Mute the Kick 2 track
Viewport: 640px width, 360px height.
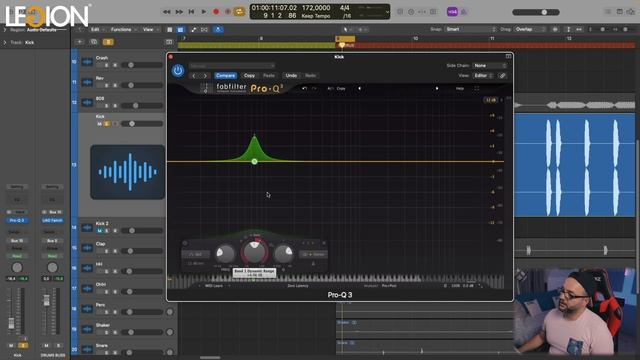[x=99, y=231]
